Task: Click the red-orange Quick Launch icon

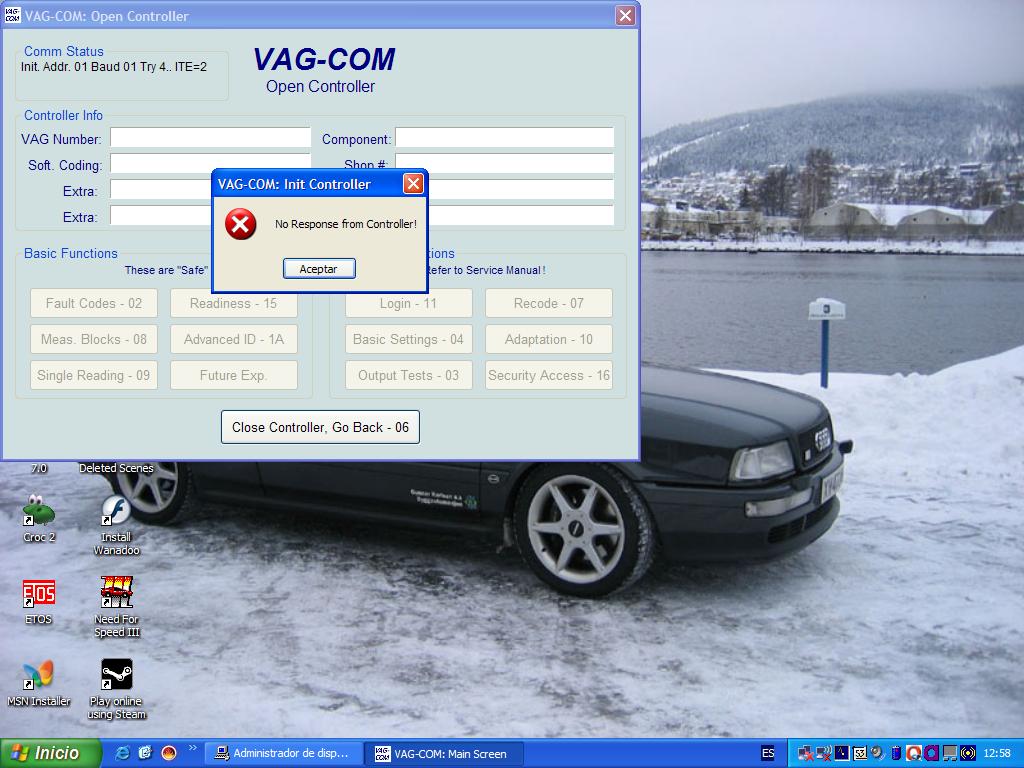Action: tap(168, 753)
